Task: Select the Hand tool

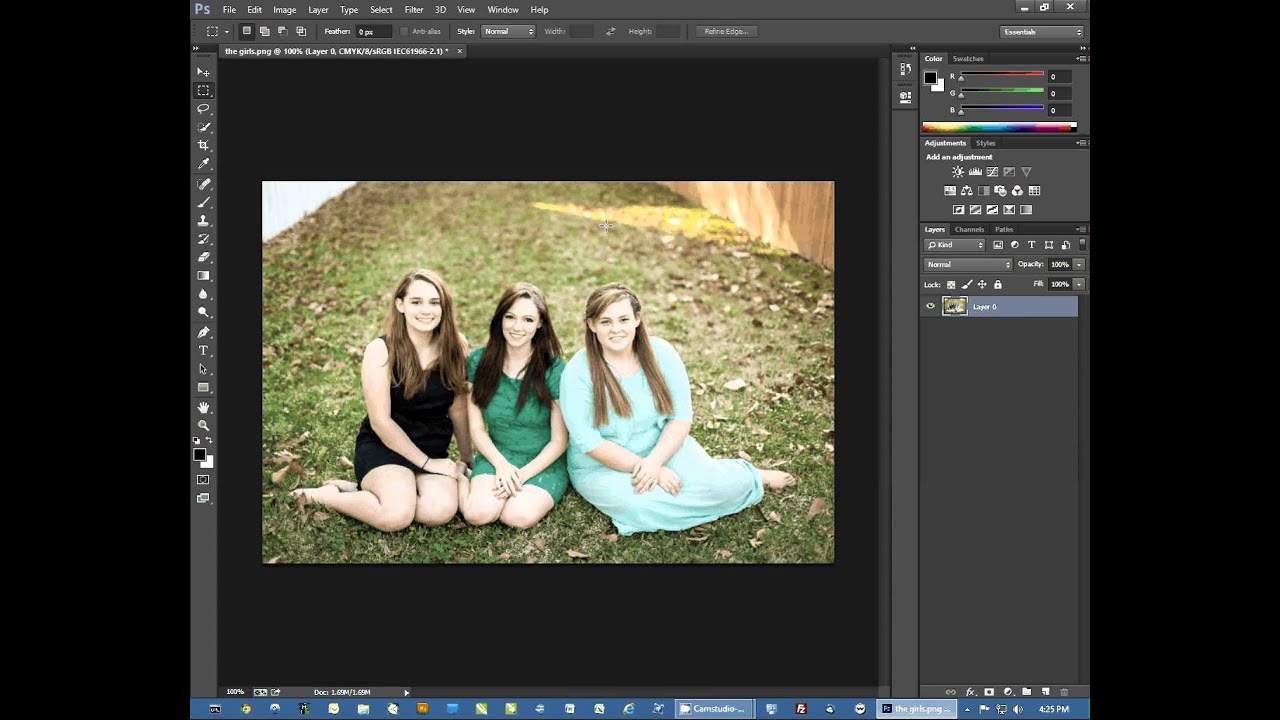Action: pyautogui.click(x=203, y=407)
